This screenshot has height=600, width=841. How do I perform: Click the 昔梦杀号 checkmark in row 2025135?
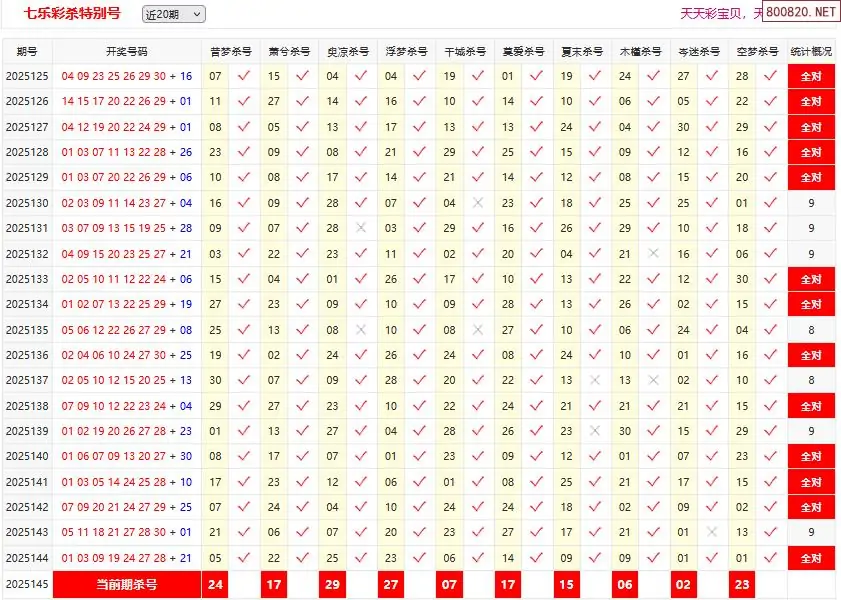(x=244, y=330)
